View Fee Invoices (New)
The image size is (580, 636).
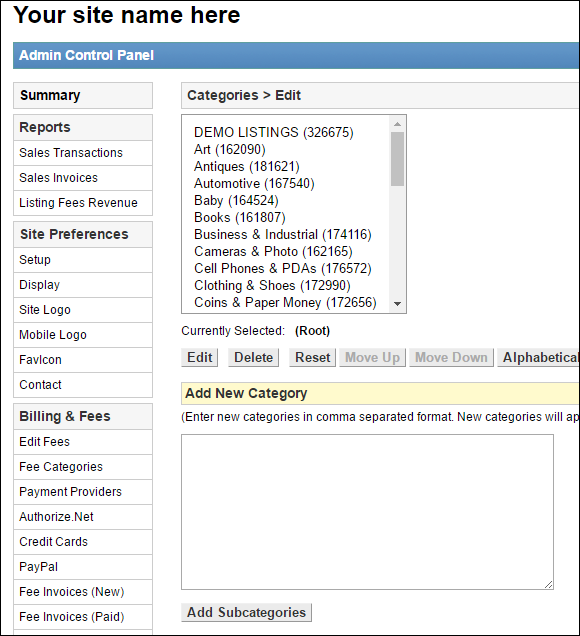[x=83, y=592]
